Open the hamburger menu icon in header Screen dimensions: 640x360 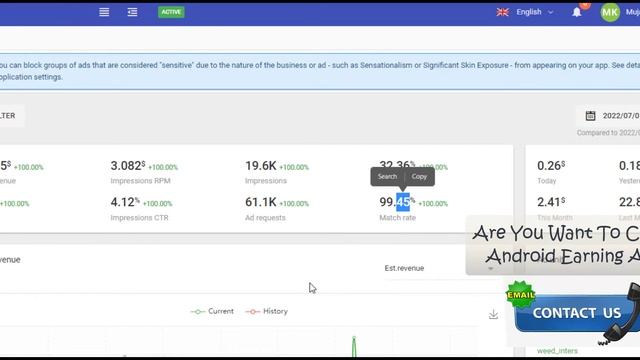pos(104,12)
